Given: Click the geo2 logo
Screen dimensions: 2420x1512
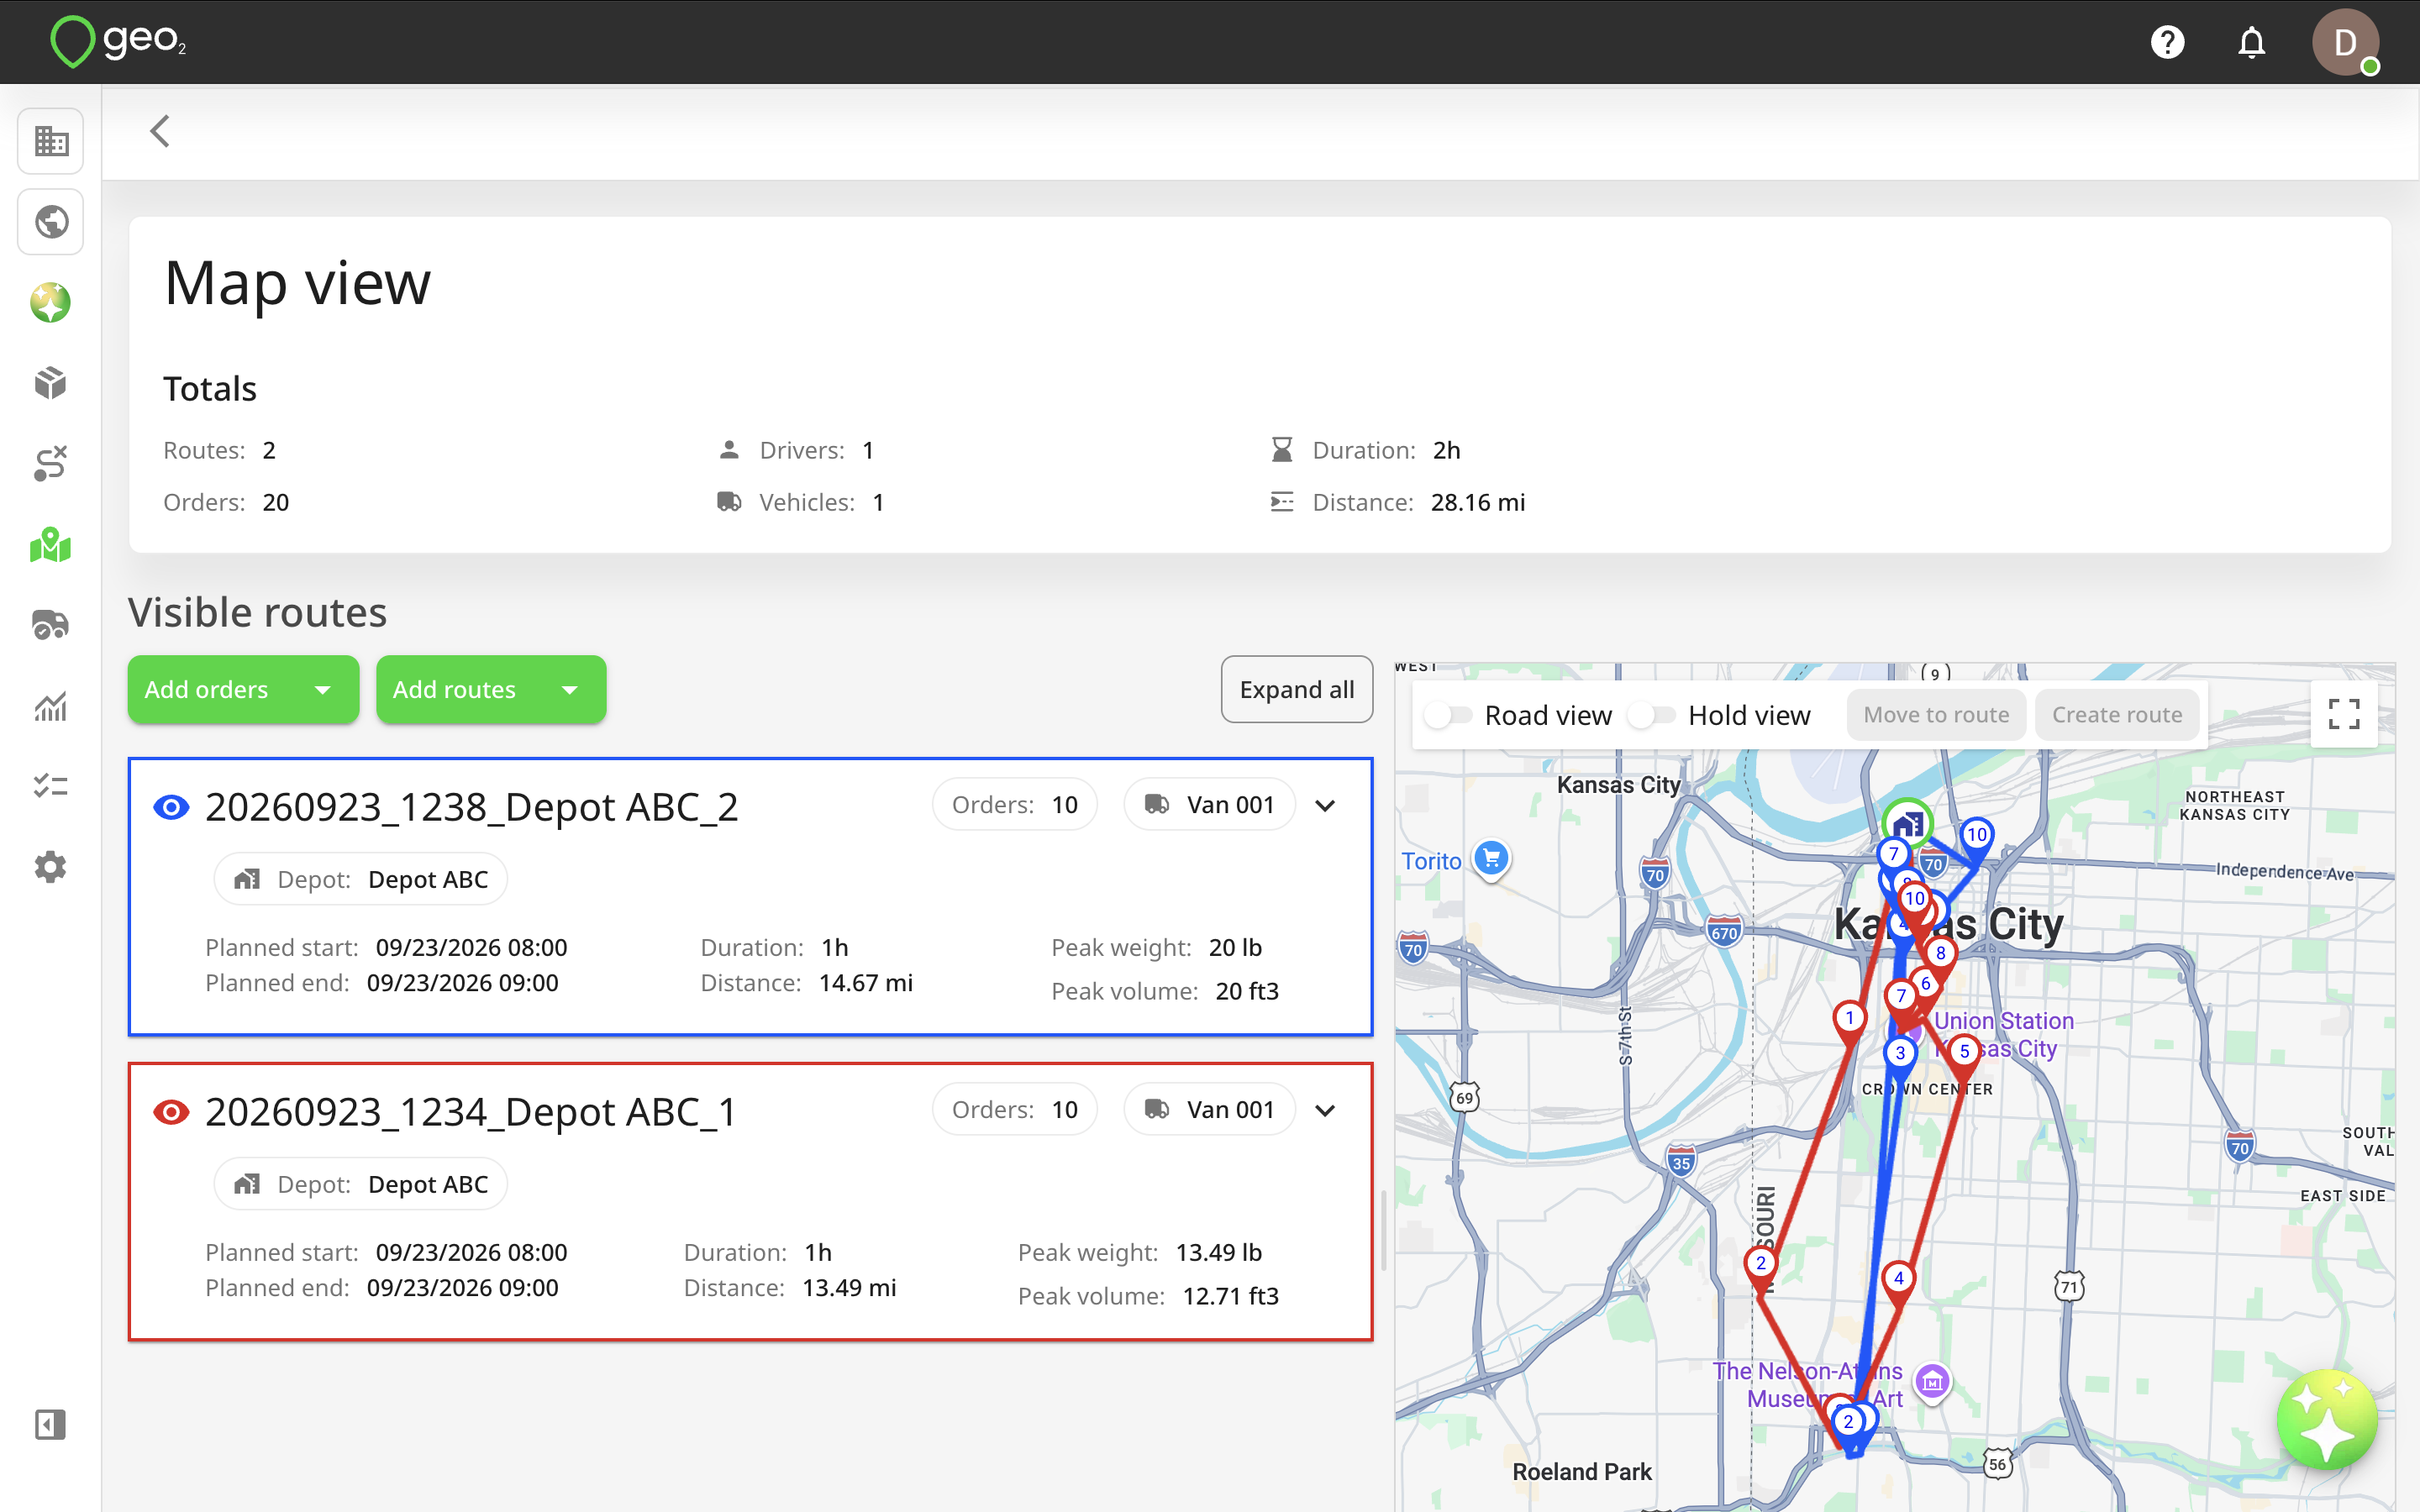Looking at the screenshot, I should tap(118, 42).
